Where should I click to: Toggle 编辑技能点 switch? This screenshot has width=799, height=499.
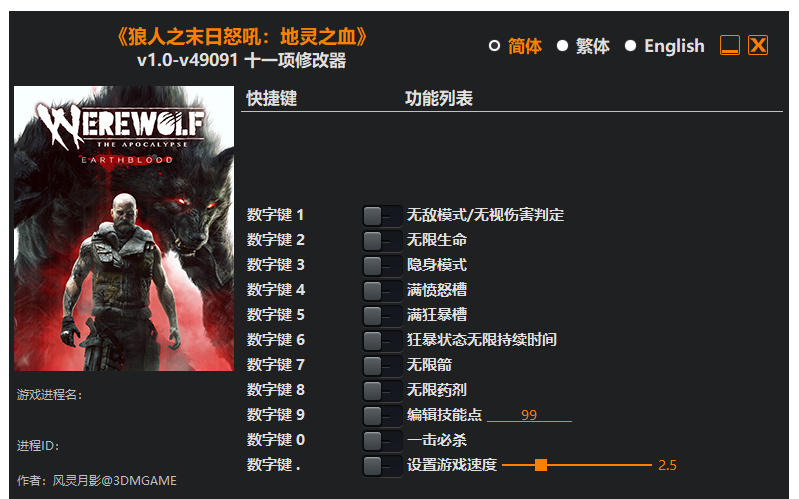point(382,415)
